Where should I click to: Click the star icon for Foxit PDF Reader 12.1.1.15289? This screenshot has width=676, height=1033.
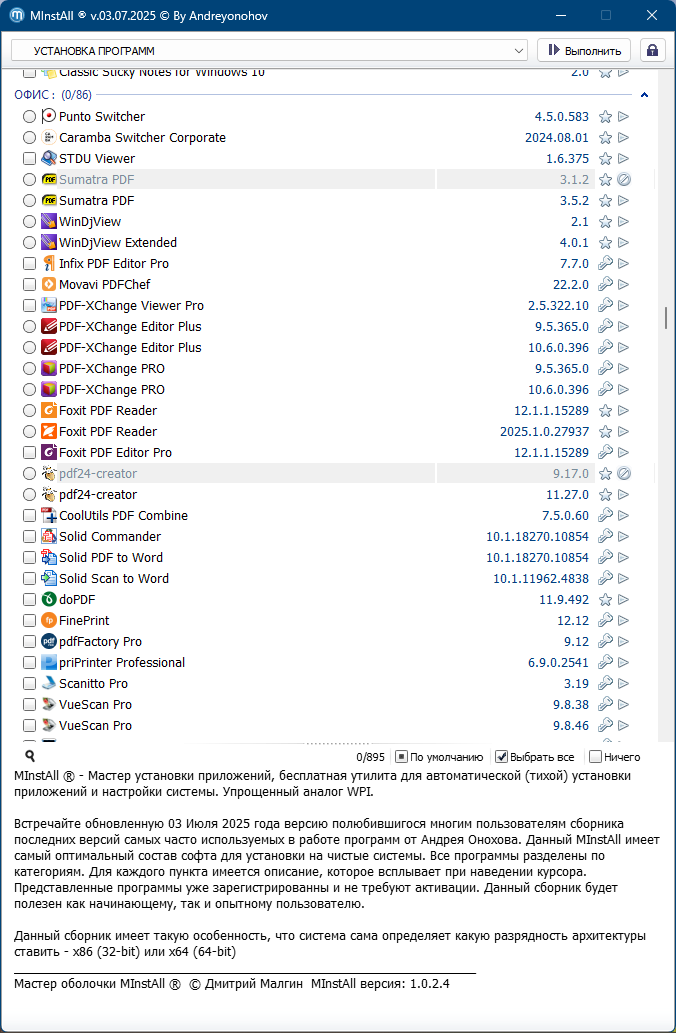pos(605,410)
